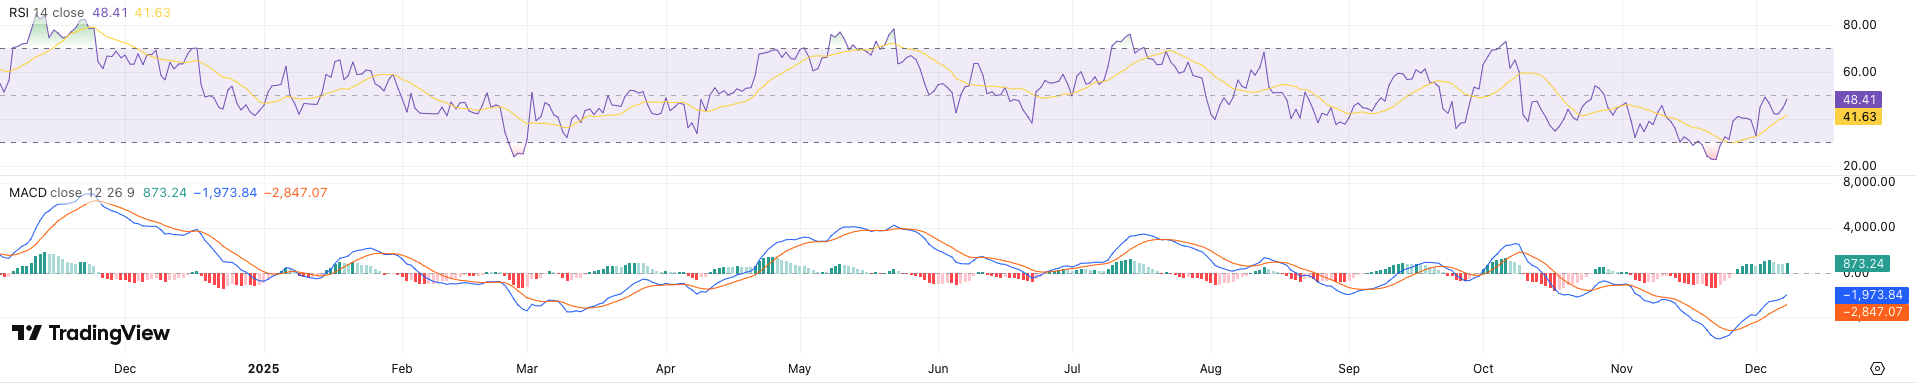Click the 8,000.00 level on MACD scale
The width and height of the screenshot is (1916, 383).
[x=1869, y=182]
